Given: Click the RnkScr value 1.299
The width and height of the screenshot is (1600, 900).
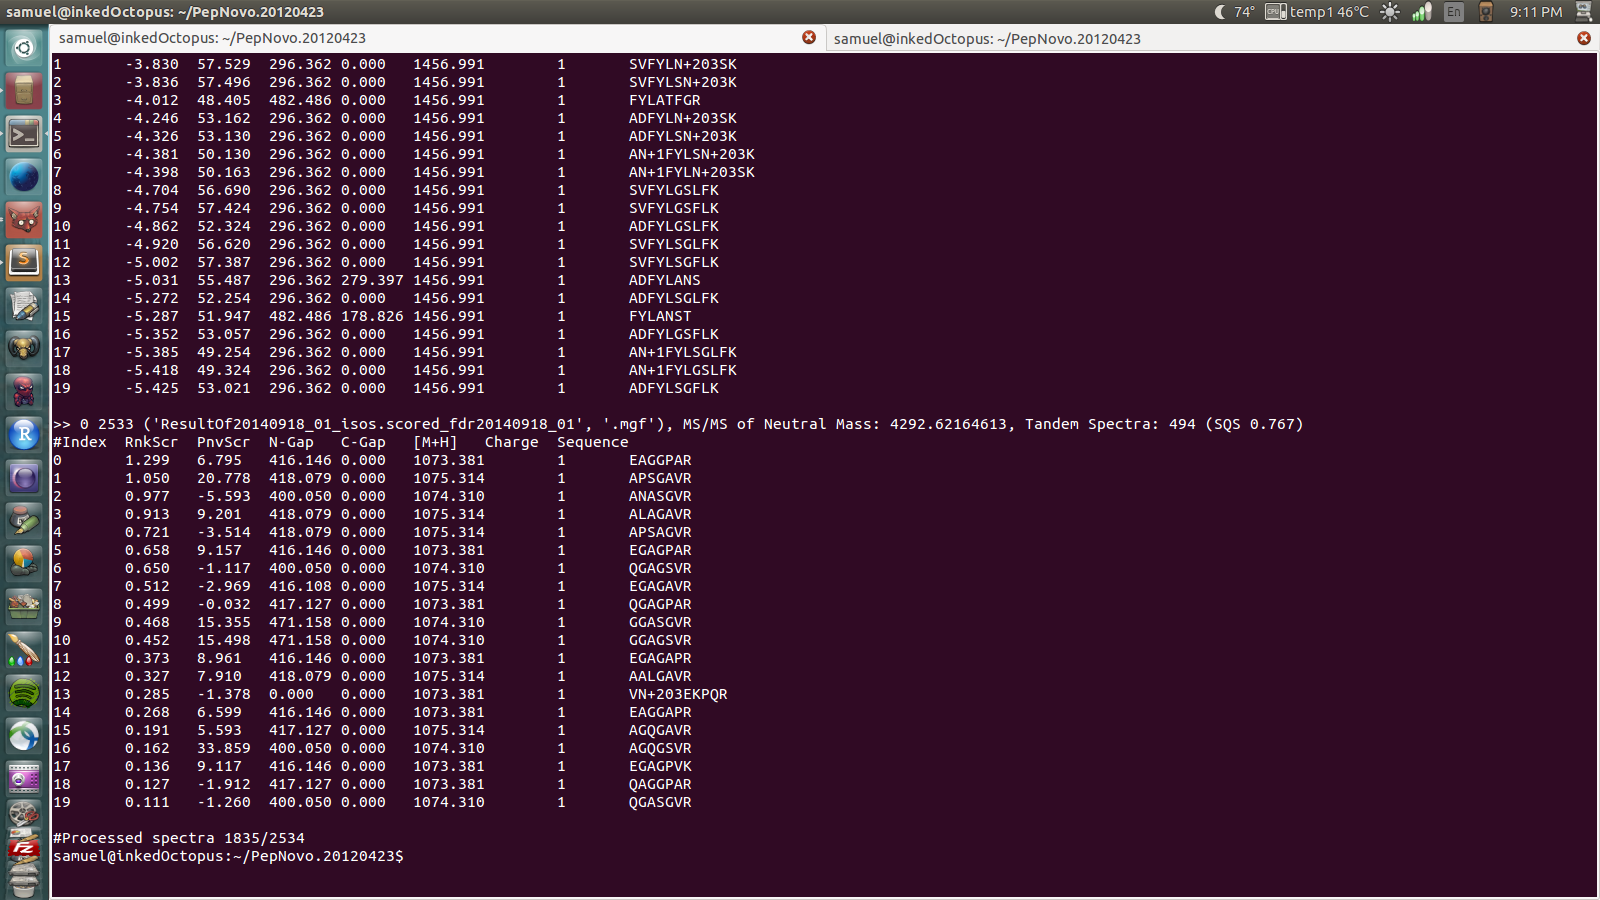Looking at the screenshot, I should [x=147, y=460].
